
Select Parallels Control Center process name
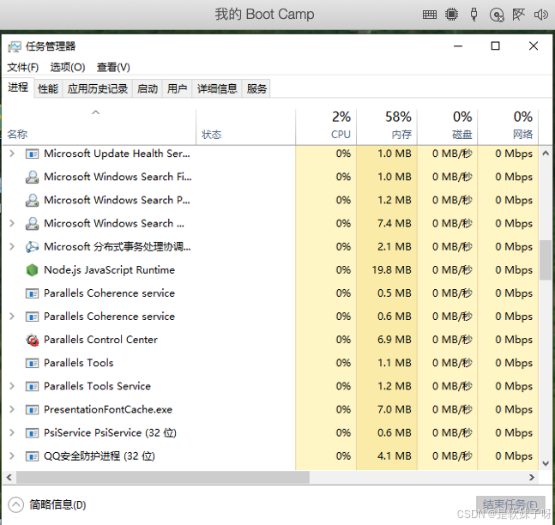pos(101,340)
